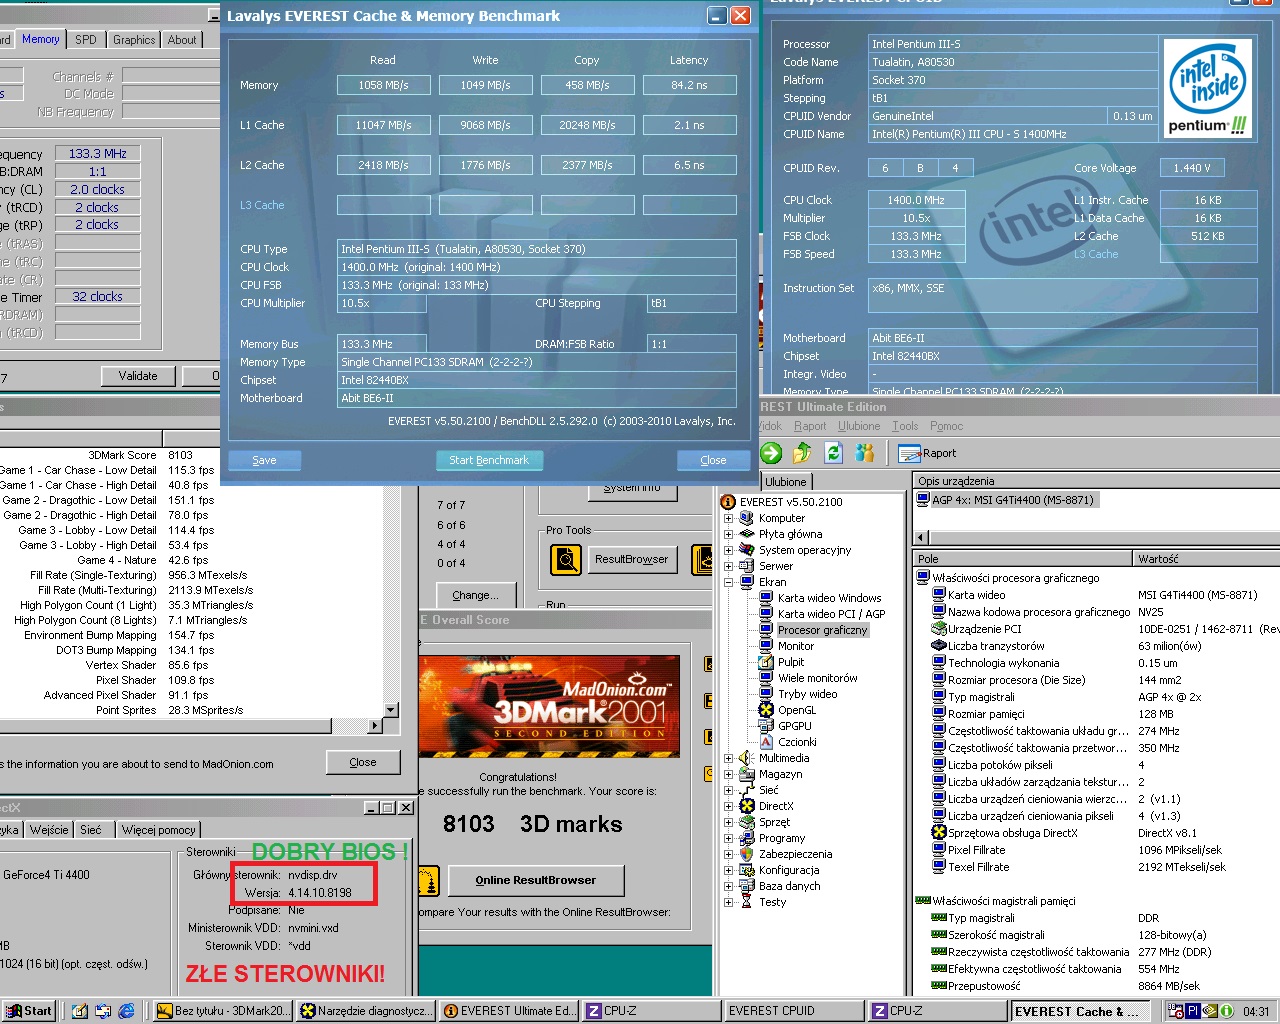
Task: Switch to the About tab in CPU-Z
Action: click(x=182, y=40)
